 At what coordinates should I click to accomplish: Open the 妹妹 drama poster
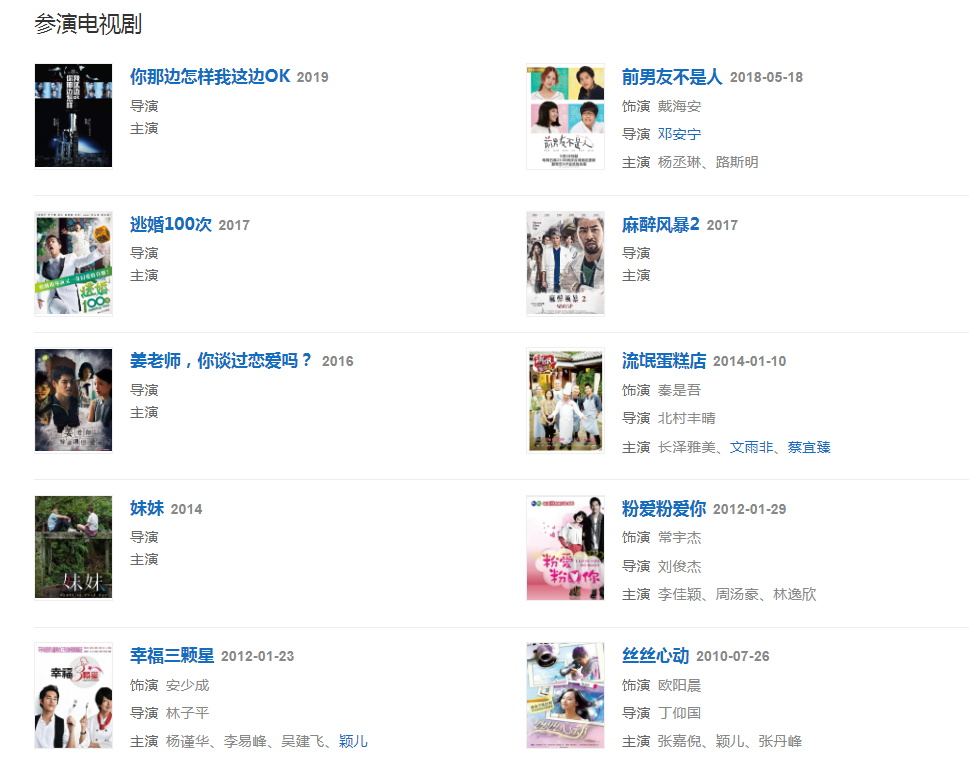pos(74,547)
